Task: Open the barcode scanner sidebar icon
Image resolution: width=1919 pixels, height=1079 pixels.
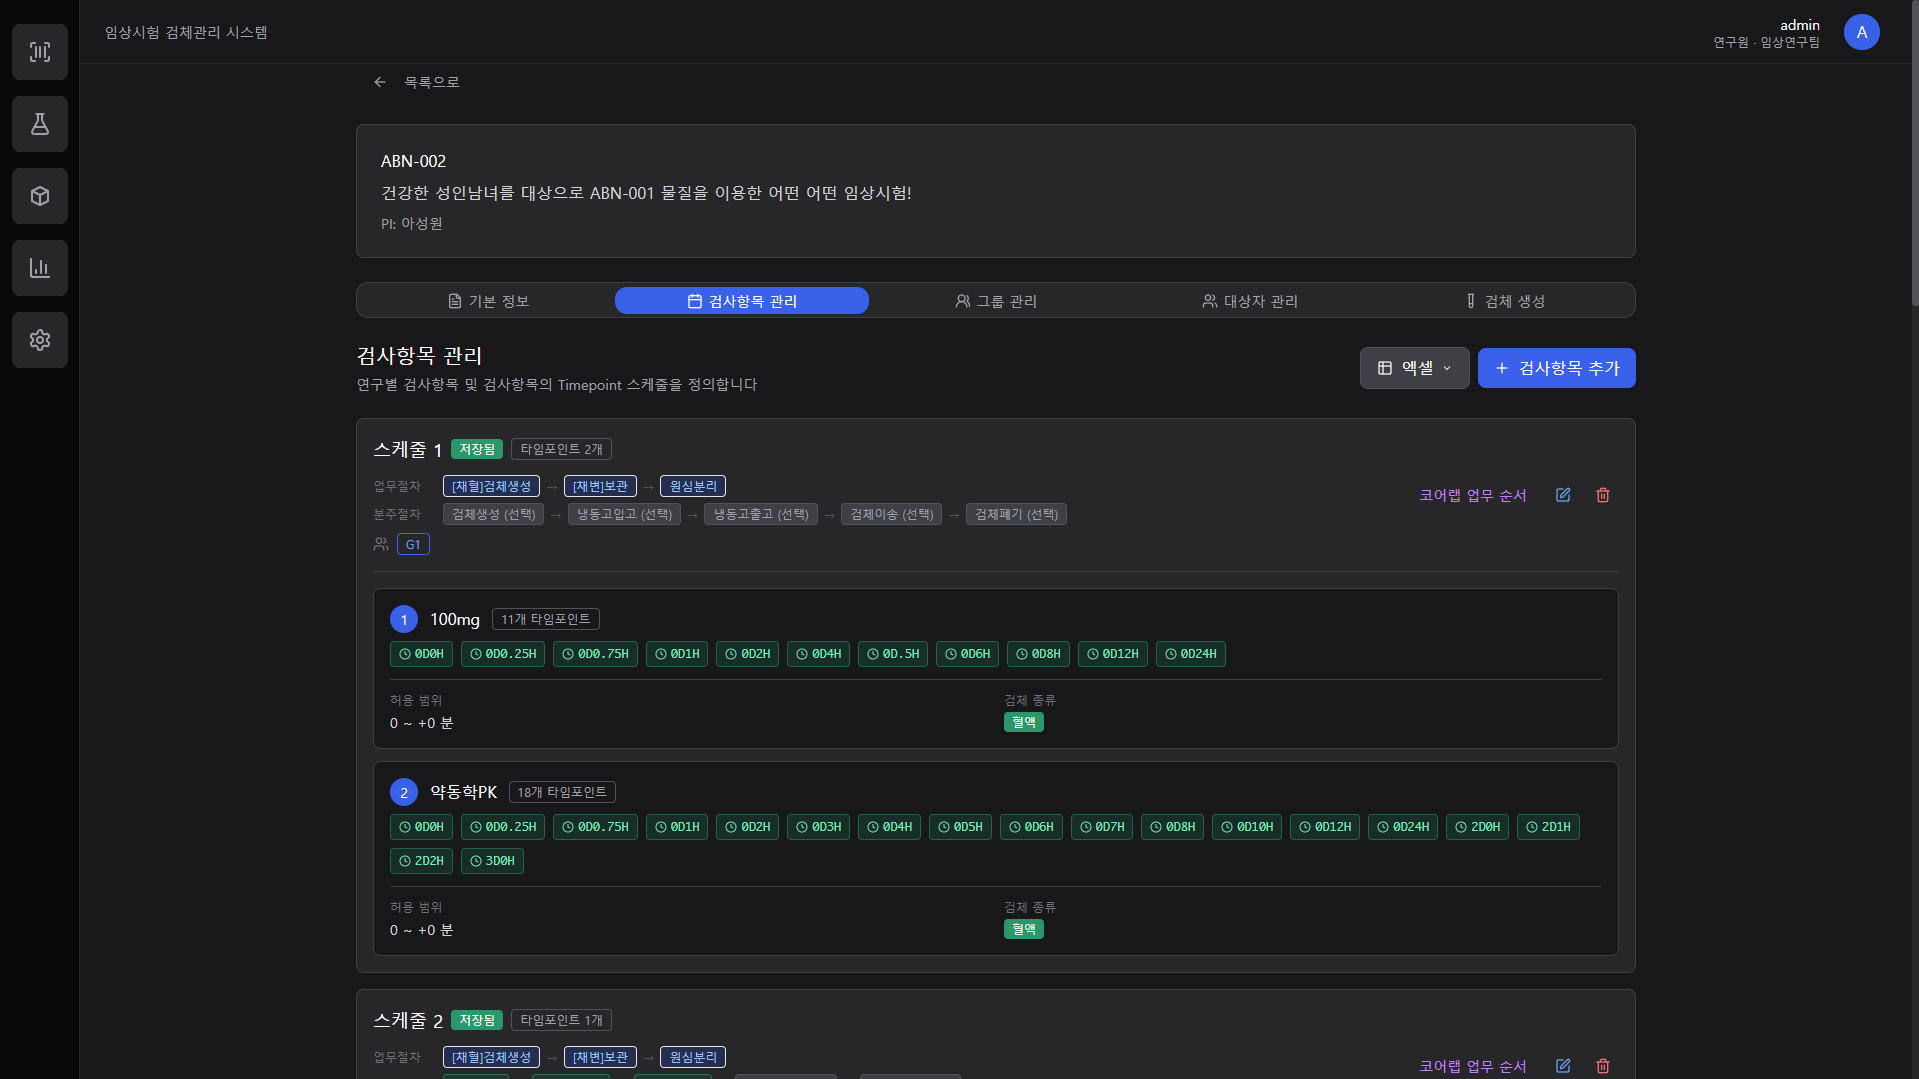Action: point(40,52)
